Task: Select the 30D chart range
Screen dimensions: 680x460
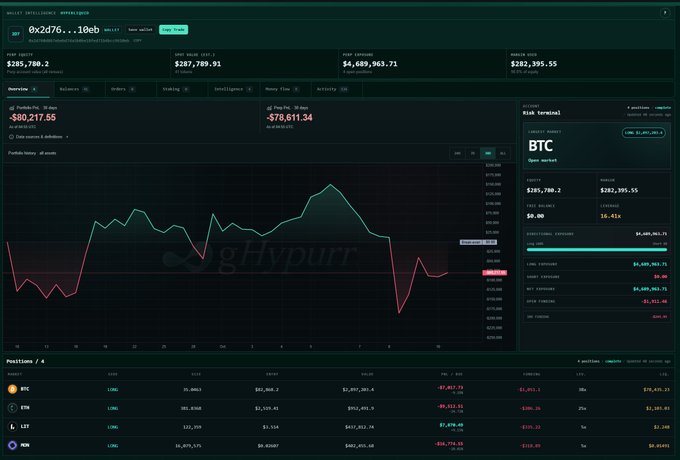Action: tap(488, 153)
